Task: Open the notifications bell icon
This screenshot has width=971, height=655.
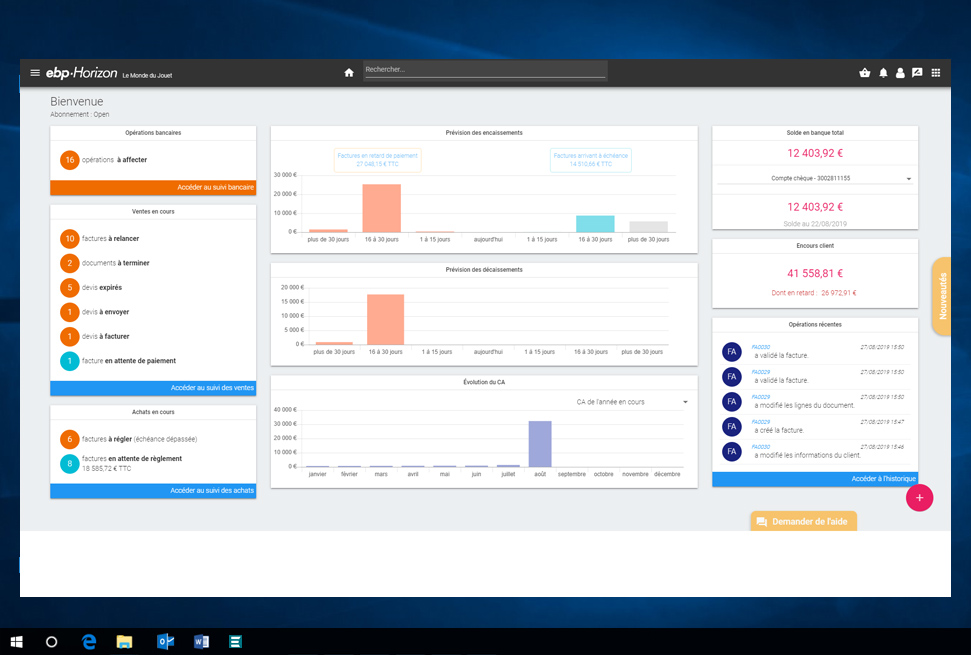Action: [x=882, y=72]
